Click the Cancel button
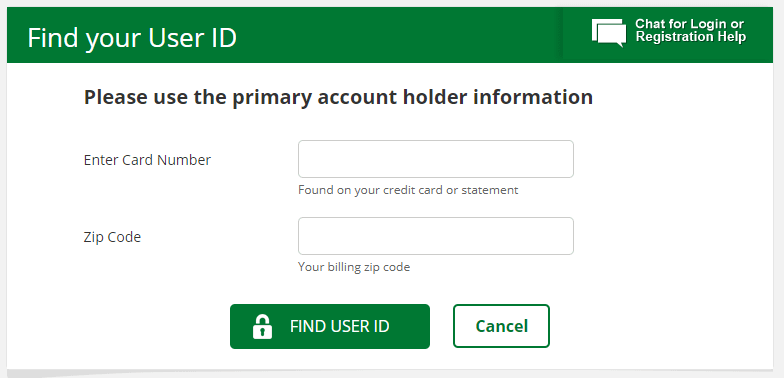784x378 pixels. pos(501,326)
